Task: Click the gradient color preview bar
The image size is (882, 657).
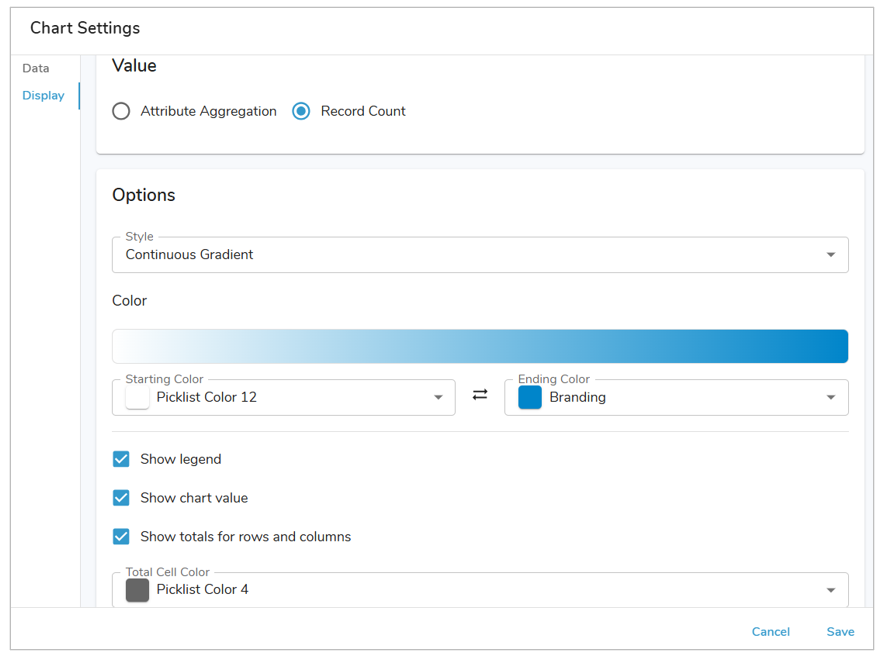Action: pos(480,346)
